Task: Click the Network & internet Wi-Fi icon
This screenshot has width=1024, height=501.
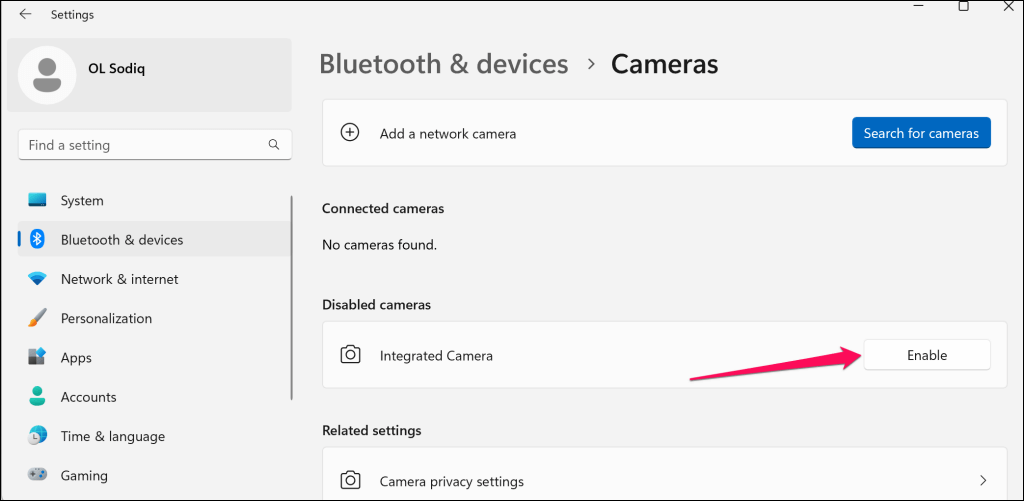Action: click(x=38, y=279)
